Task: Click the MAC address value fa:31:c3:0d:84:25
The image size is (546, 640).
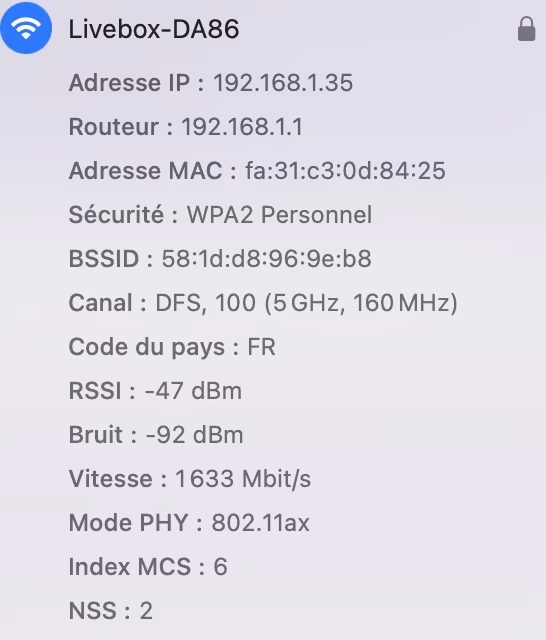Action: pos(345,171)
